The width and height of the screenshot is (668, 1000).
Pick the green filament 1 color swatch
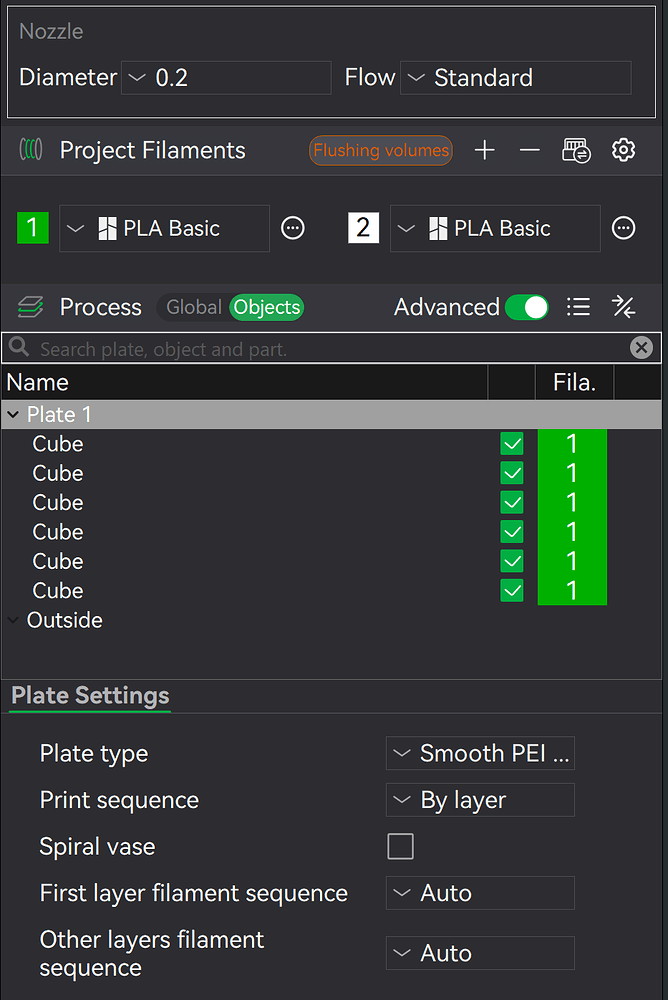coord(33,228)
